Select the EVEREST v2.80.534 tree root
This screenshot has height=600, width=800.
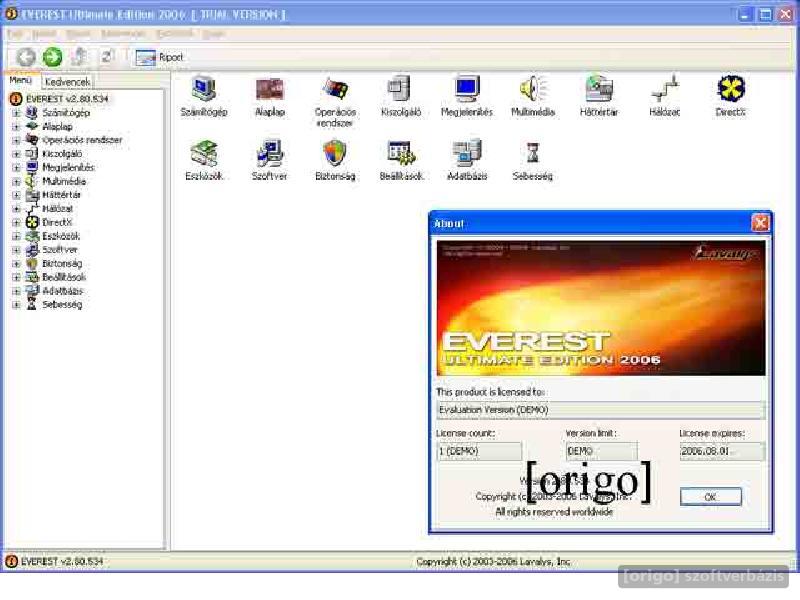click(67, 99)
